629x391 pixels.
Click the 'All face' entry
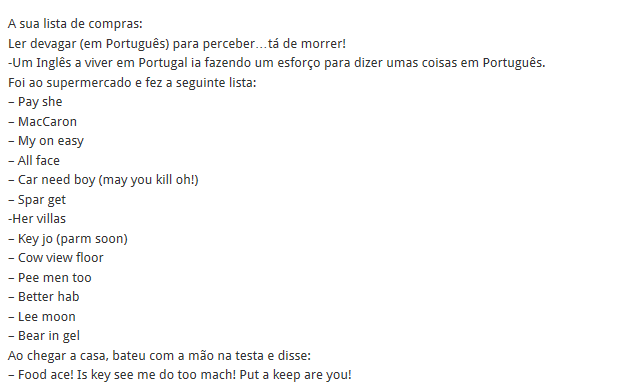pos(34,160)
